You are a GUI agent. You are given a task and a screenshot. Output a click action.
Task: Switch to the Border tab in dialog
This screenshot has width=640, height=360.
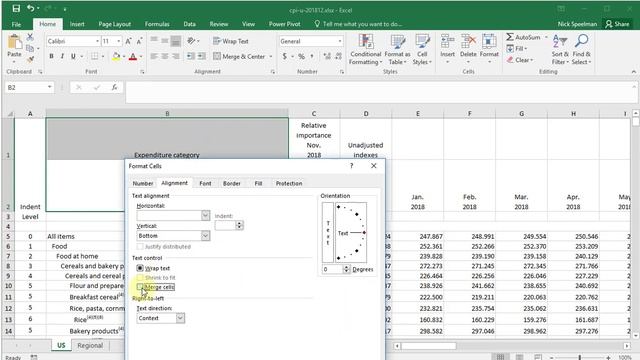232,184
